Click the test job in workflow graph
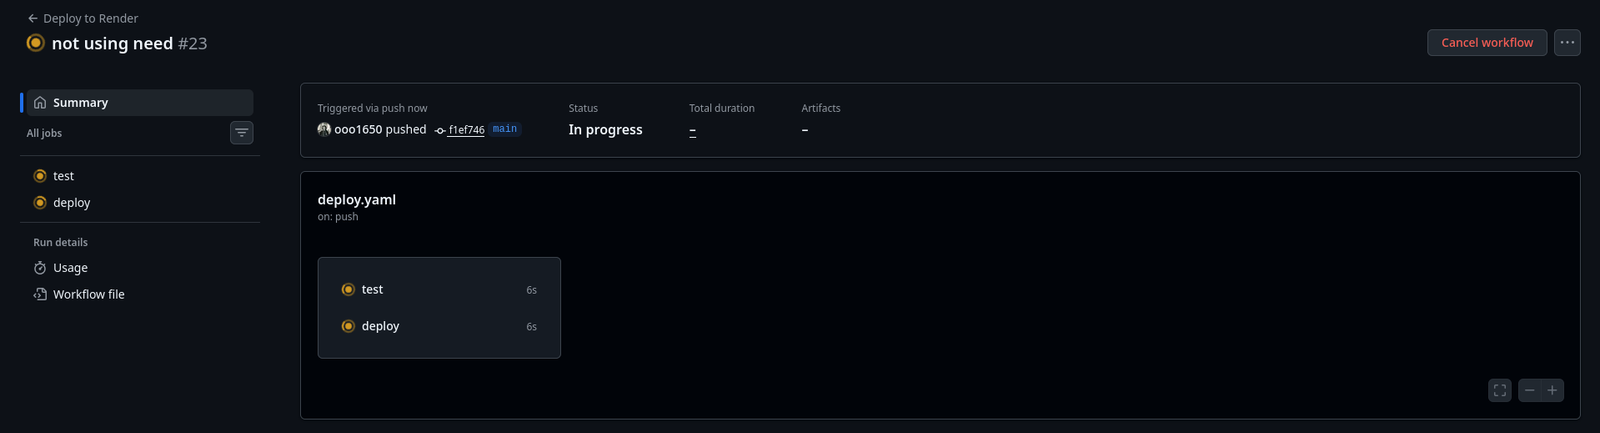 (372, 290)
